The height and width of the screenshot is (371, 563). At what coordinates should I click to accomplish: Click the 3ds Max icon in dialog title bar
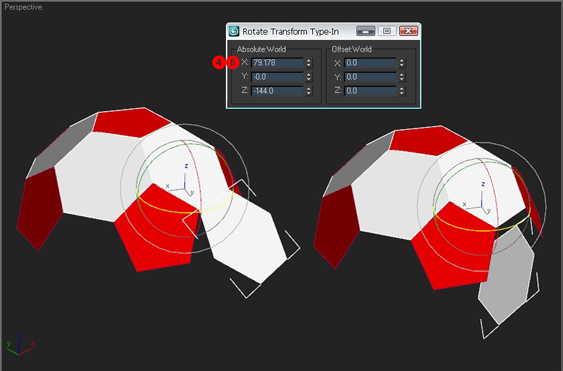click(234, 31)
